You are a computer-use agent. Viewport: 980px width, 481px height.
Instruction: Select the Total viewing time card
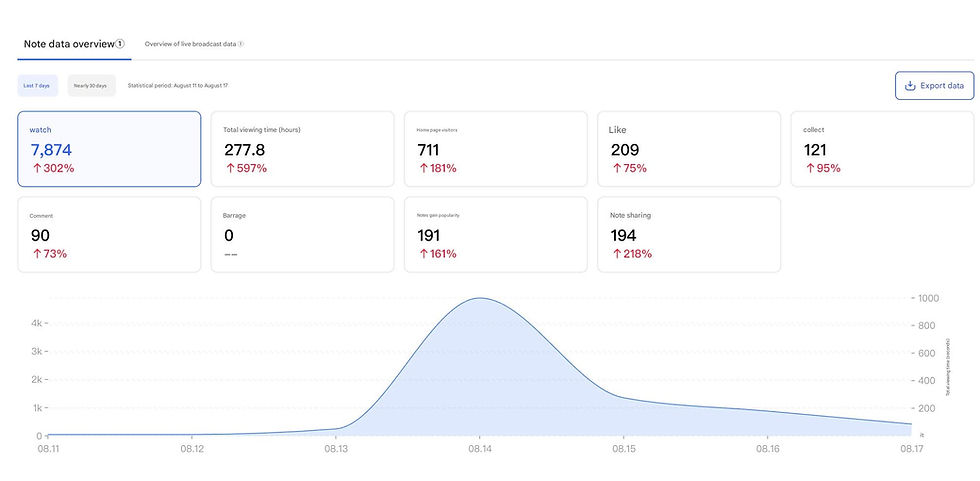click(302, 149)
